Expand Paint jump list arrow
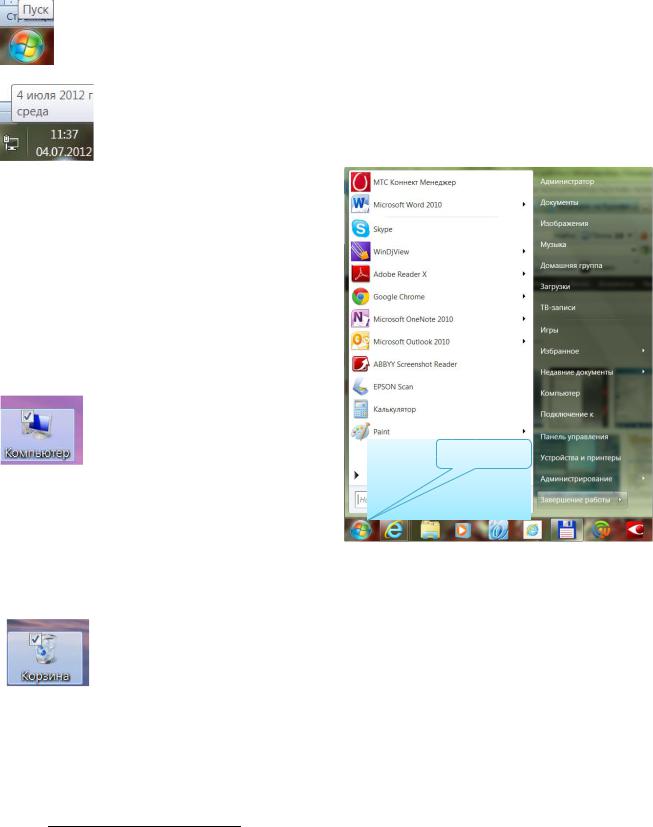Viewport: 653px width, 827px height. (524, 431)
